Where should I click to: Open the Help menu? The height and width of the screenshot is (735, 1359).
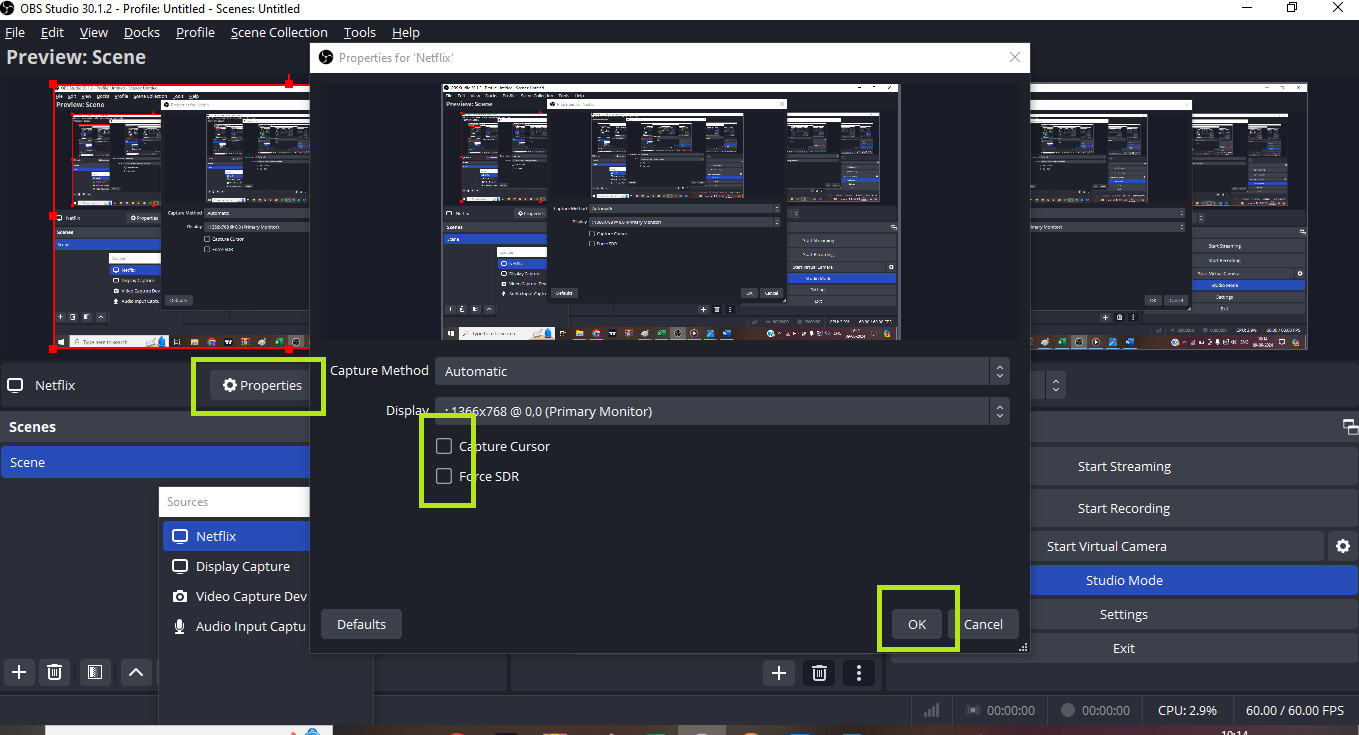[406, 32]
